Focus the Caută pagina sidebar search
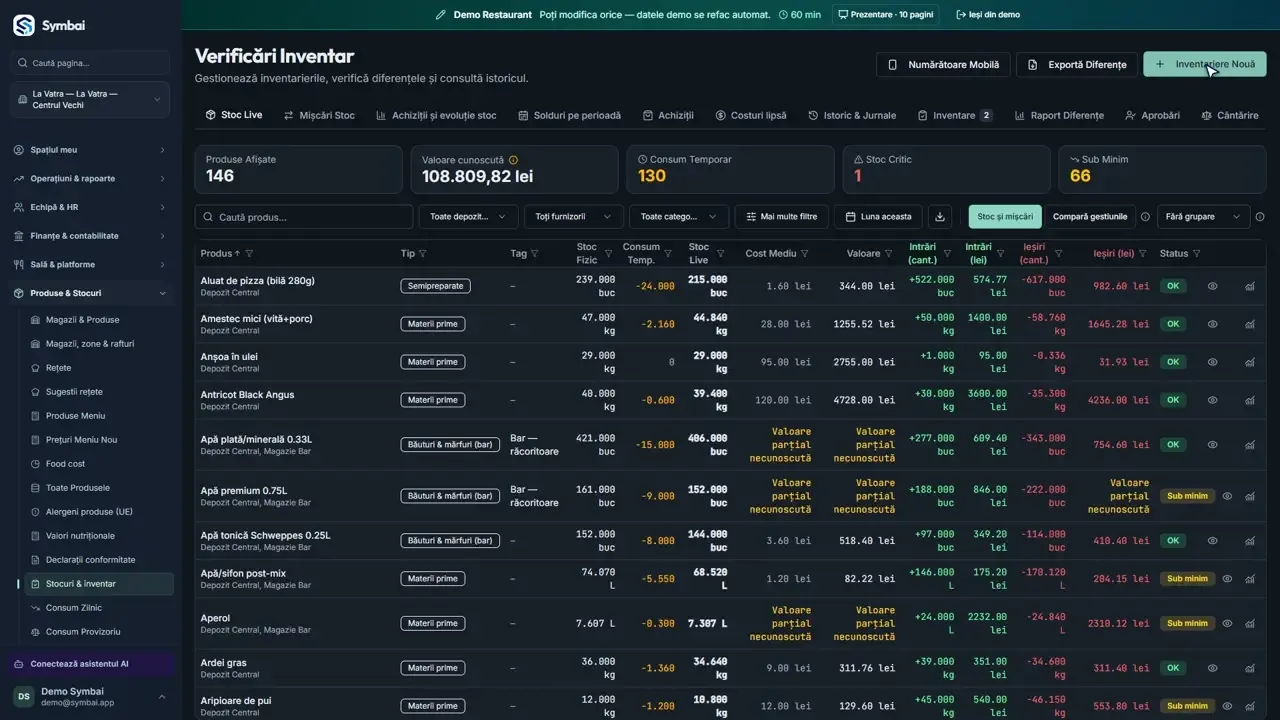Image resolution: width=1280 pixels, height=720 pixels. click(x=90, y=63)
